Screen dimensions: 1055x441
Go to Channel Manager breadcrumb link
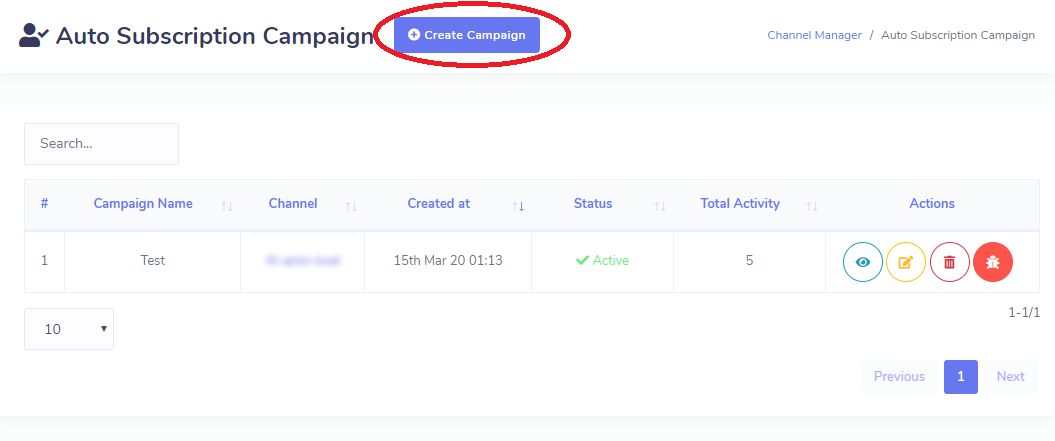[814, 35]
